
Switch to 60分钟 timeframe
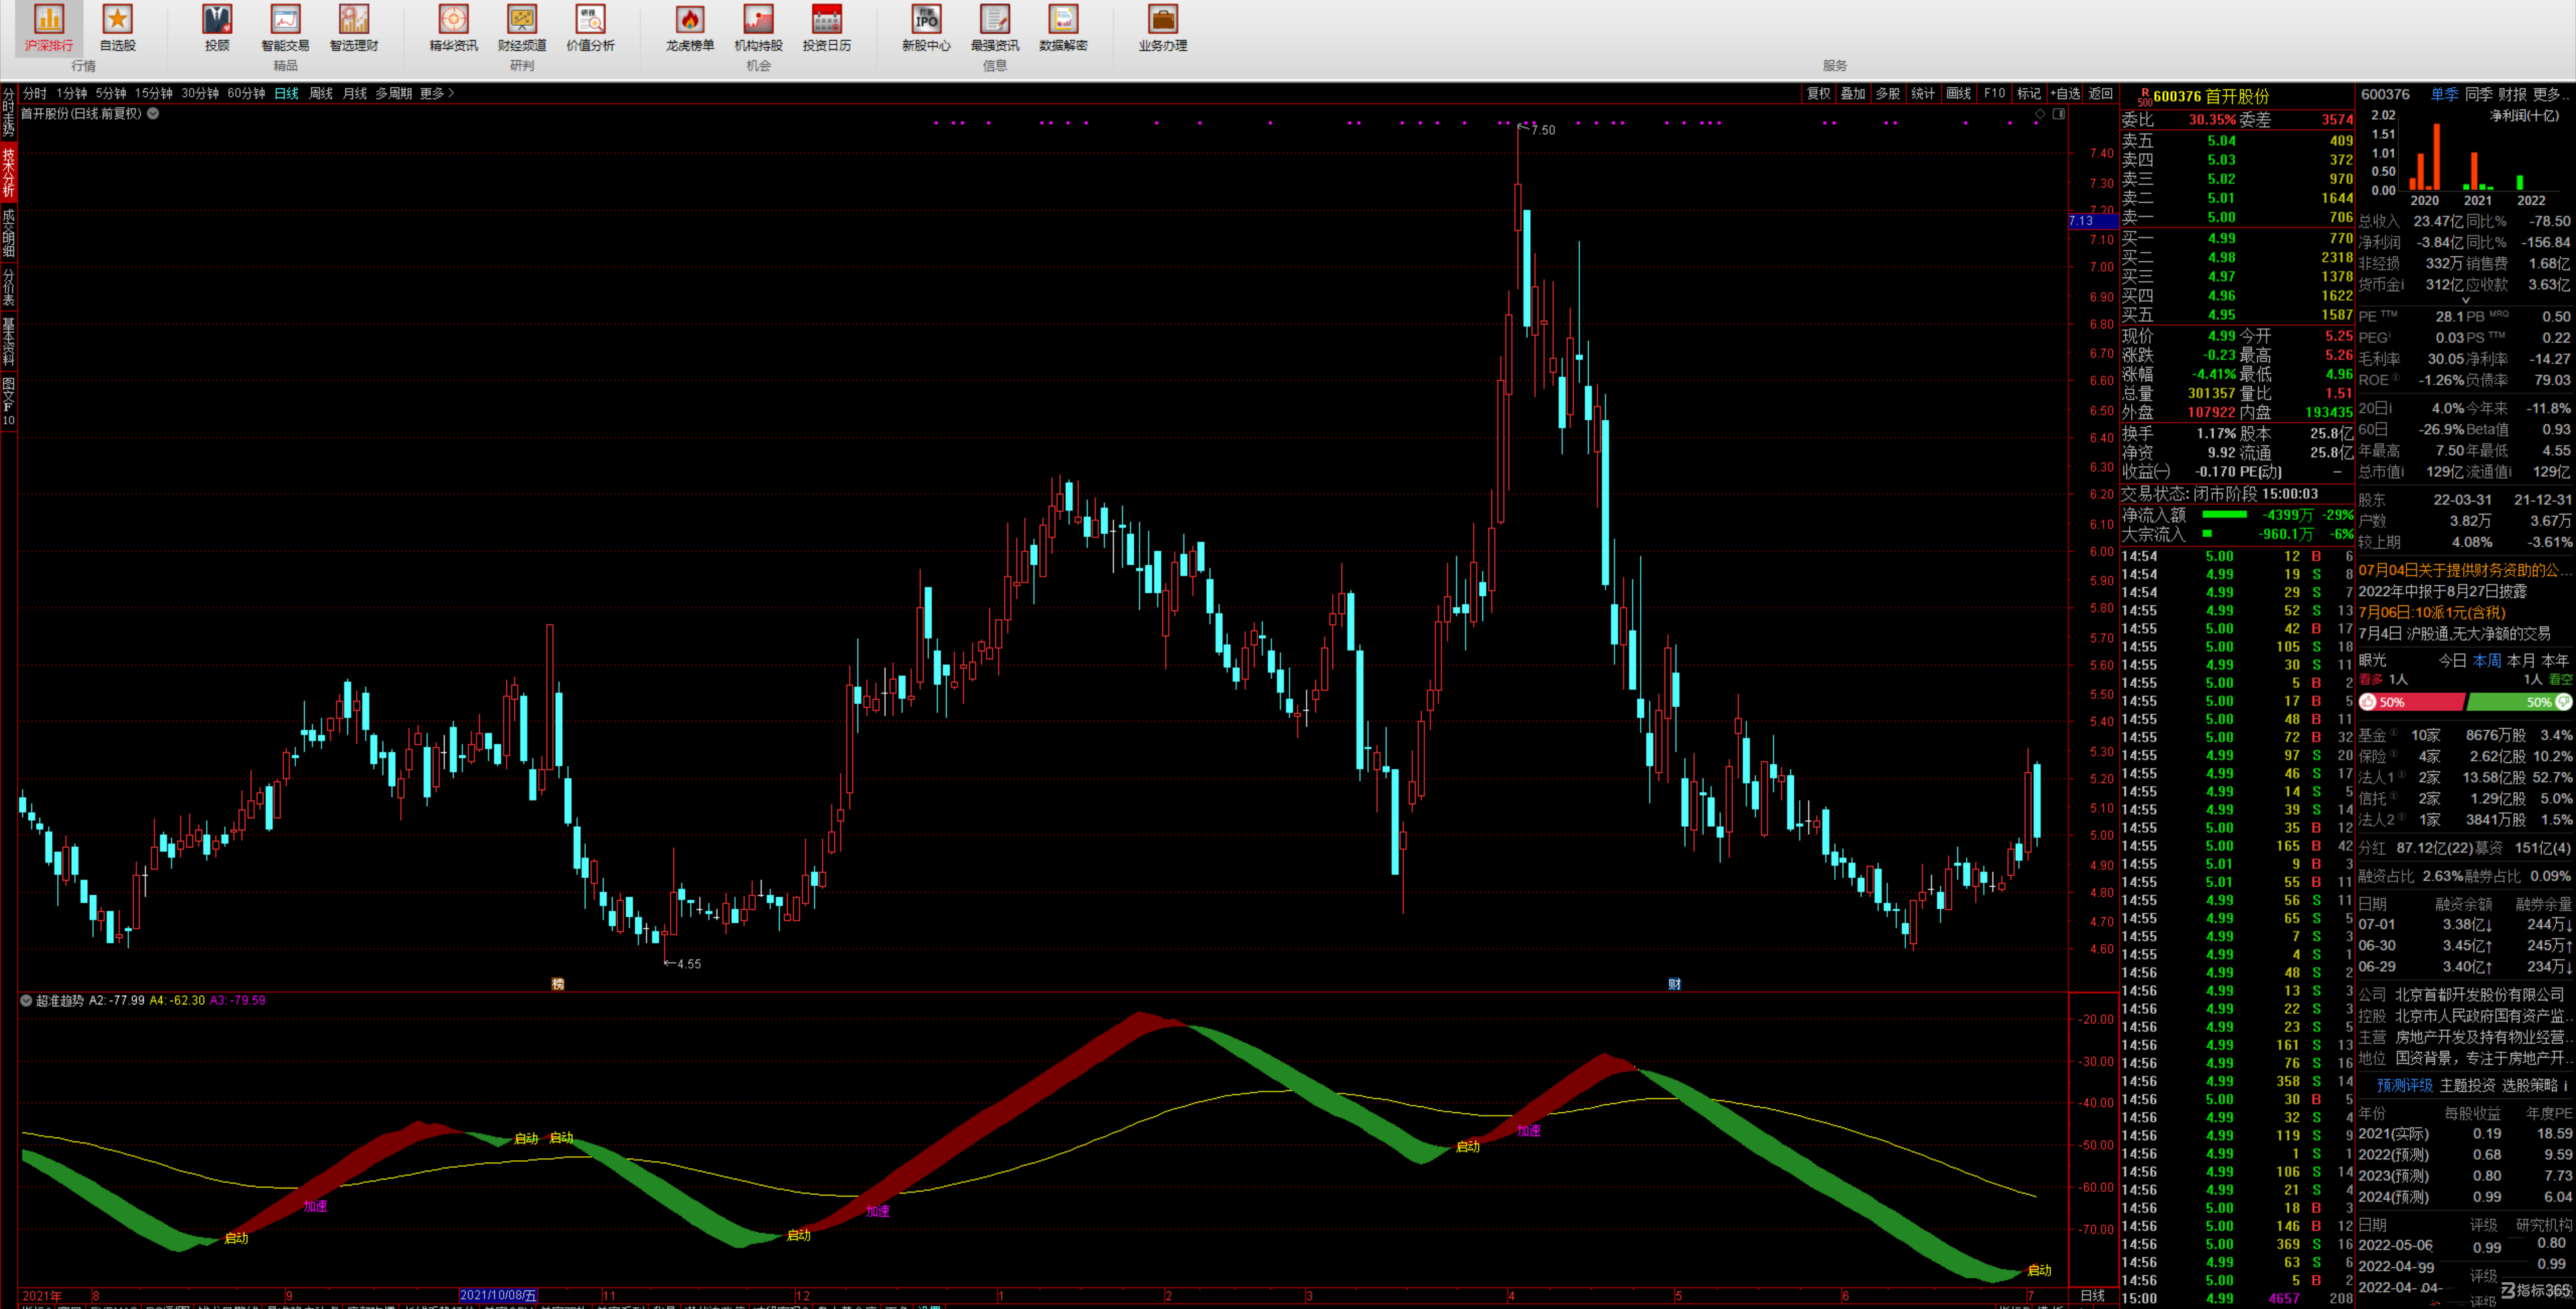pyautogui.click(x=246, y=93)
